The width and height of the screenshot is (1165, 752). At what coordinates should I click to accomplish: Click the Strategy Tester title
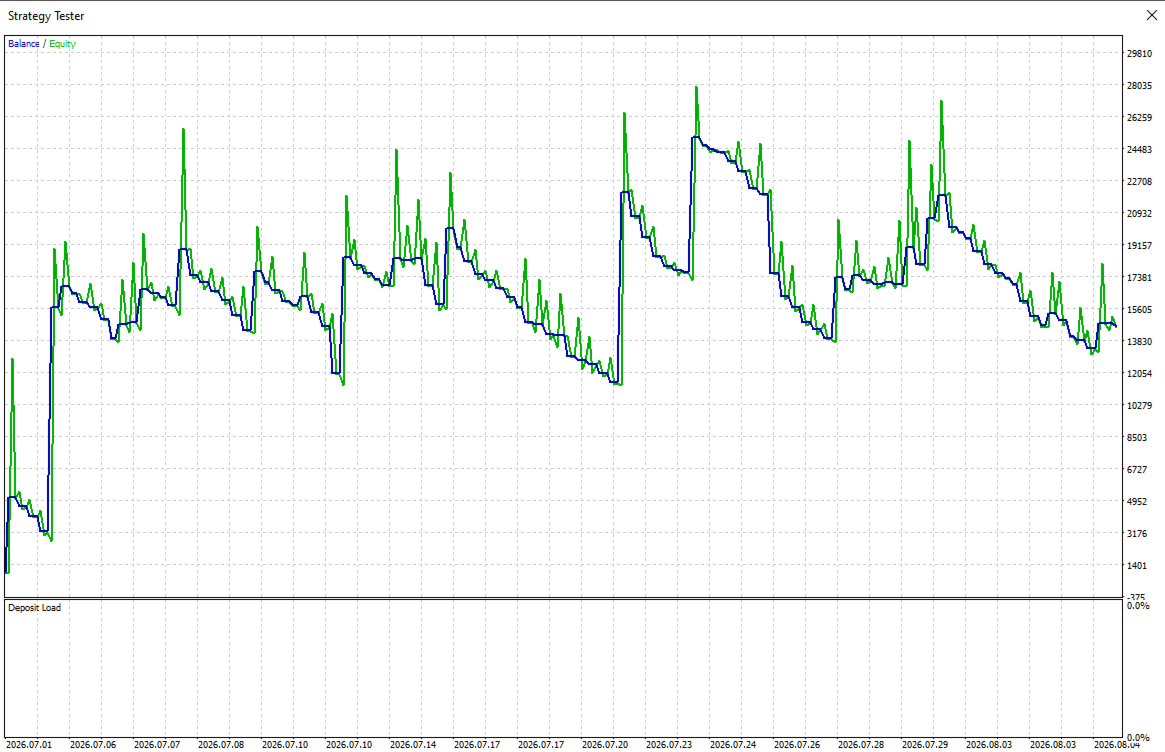point(46,16)
